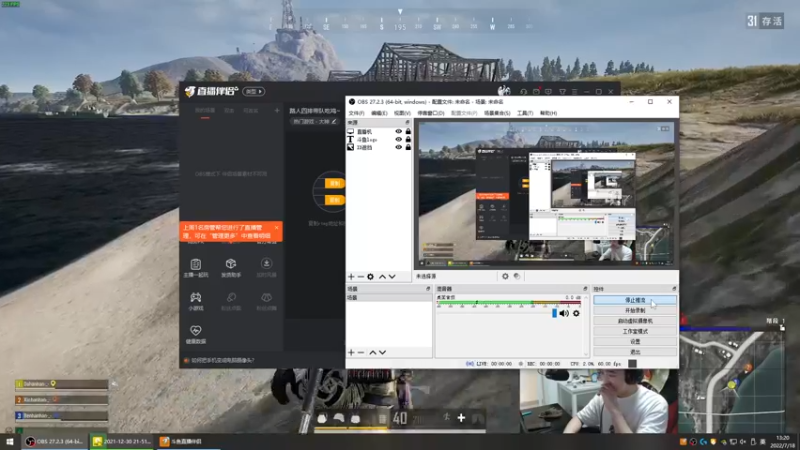Move source down with arrow icon
The height and width of the screenshot is (450, 800).
coord(392,277)
